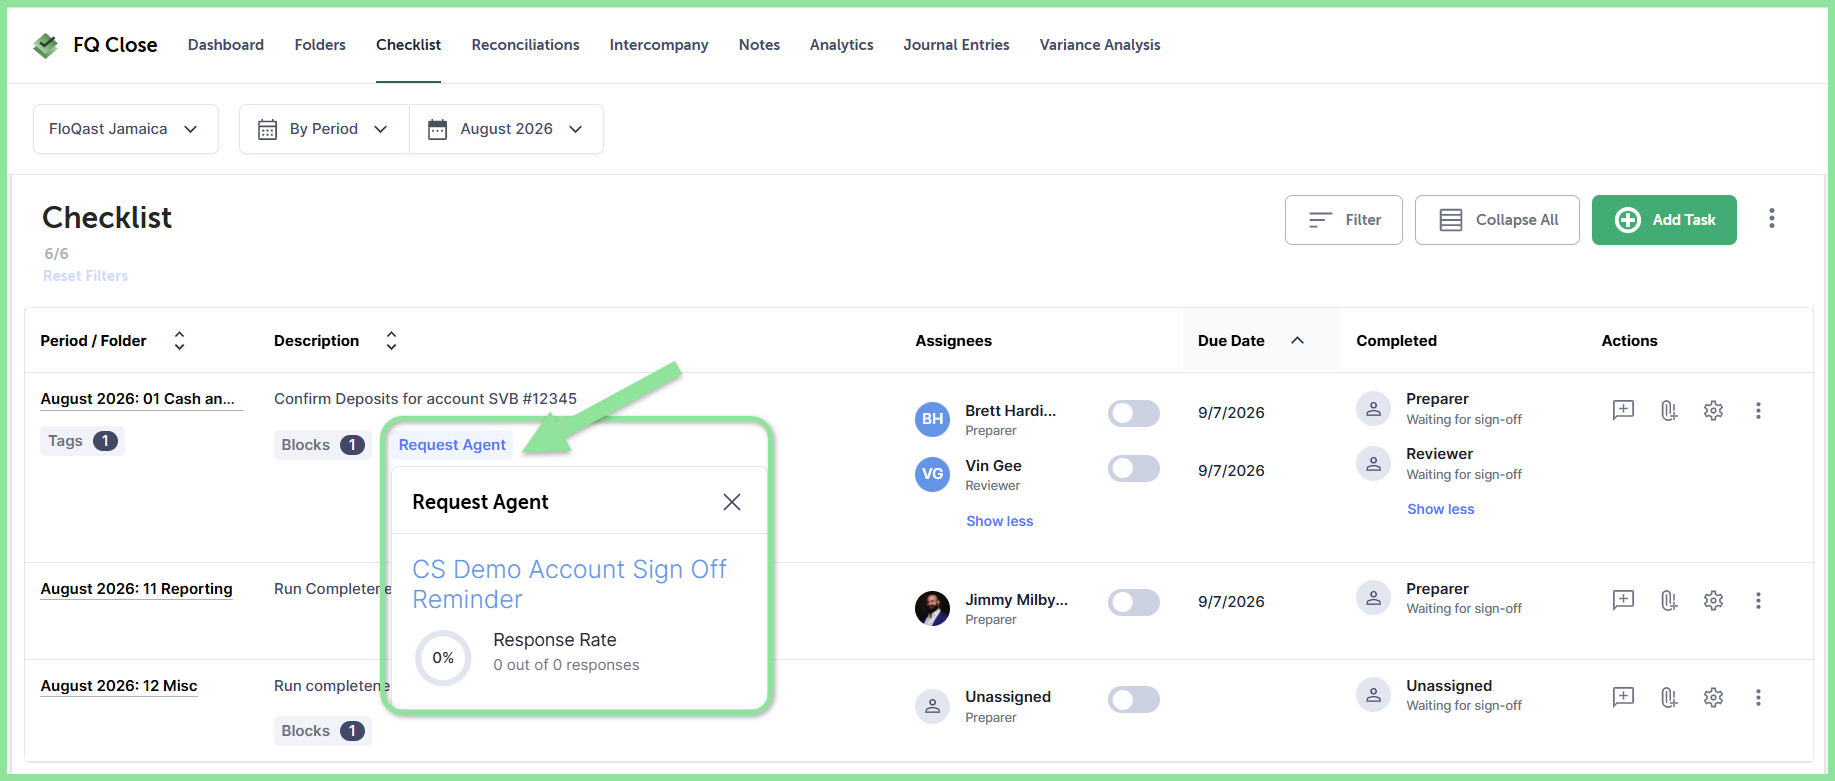Sort by the Description column
1835x781 pixels.
[x=391, y=341]
